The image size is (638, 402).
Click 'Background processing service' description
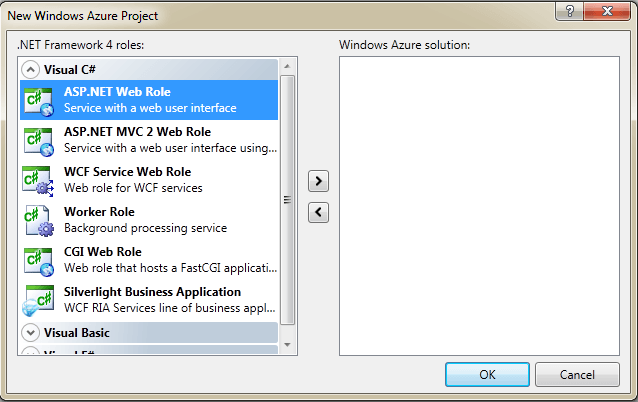[x=145, y=228]
